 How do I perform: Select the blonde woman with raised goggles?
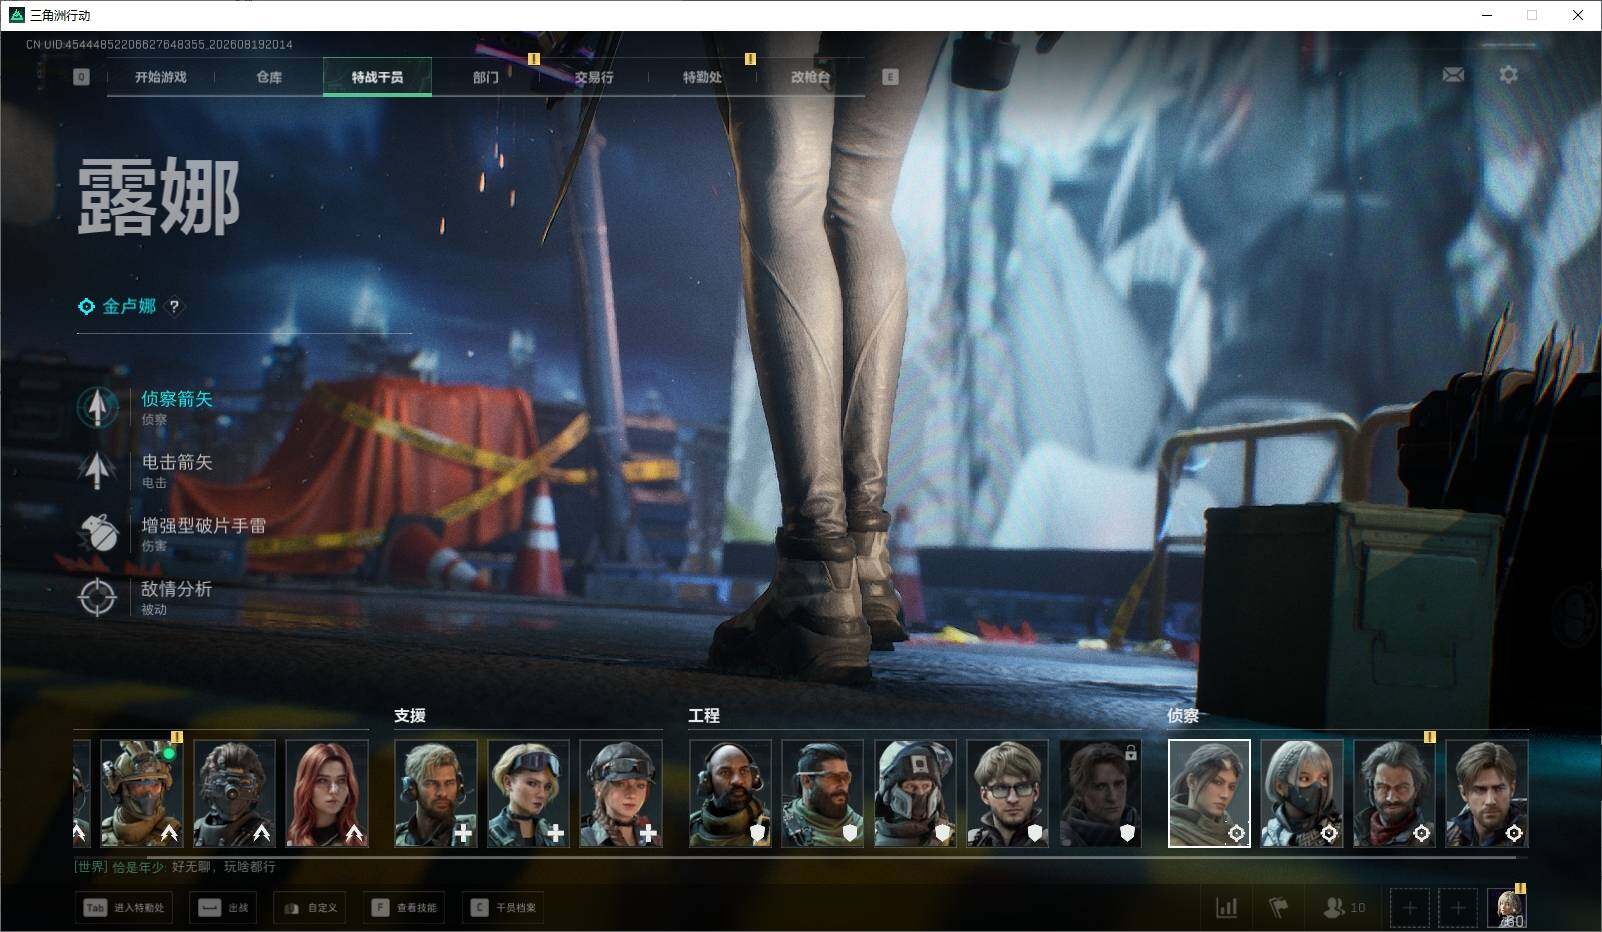(529, 793)
